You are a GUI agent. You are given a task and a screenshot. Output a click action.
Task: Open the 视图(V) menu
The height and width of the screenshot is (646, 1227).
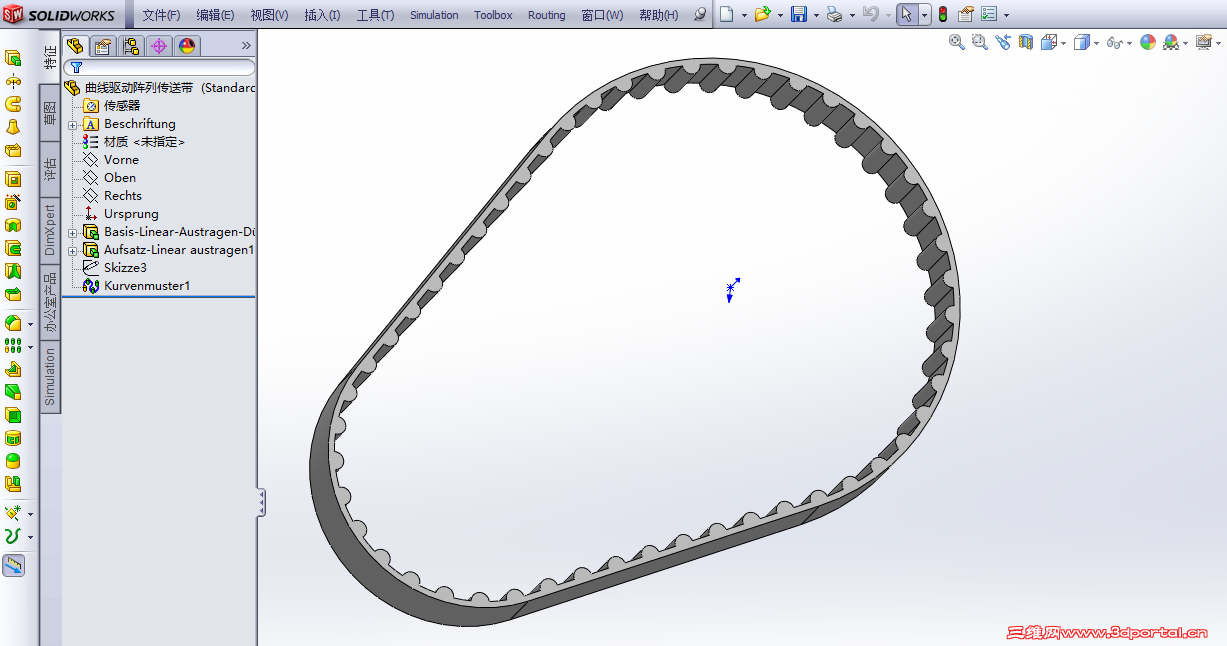[x=269, y=15]
